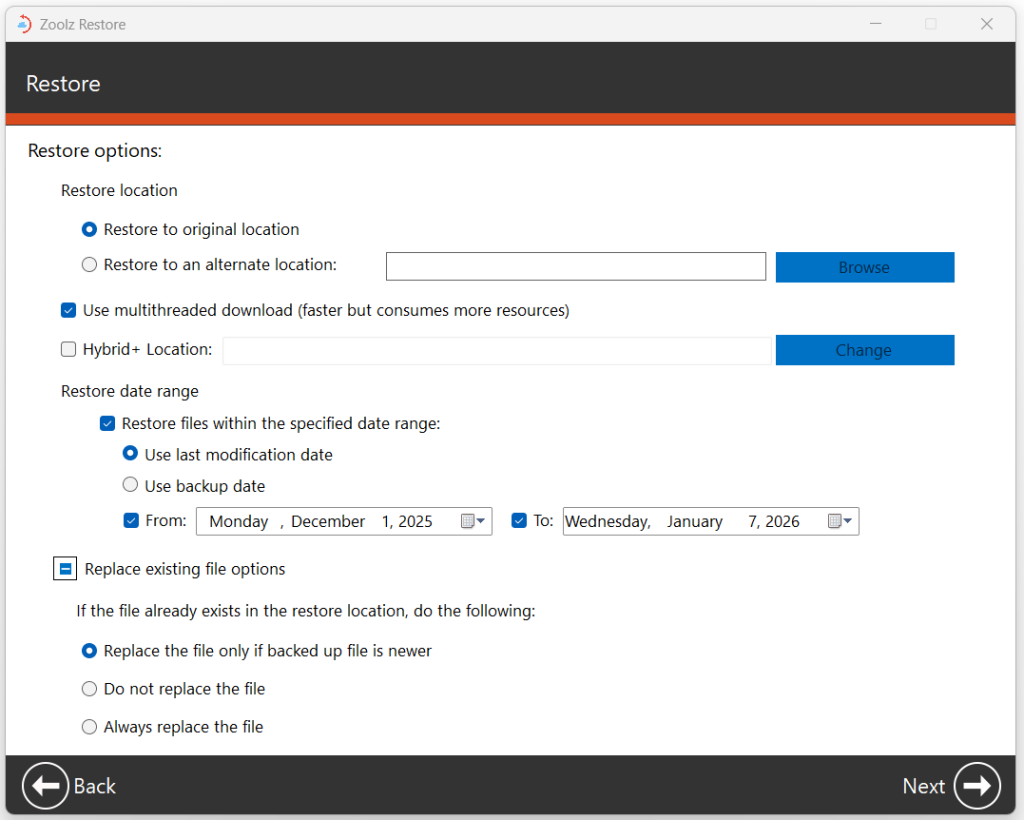Click the alternate location path field
This screenshot has width=1024, height=820.
pyautogui.click(x=575, y=266)
